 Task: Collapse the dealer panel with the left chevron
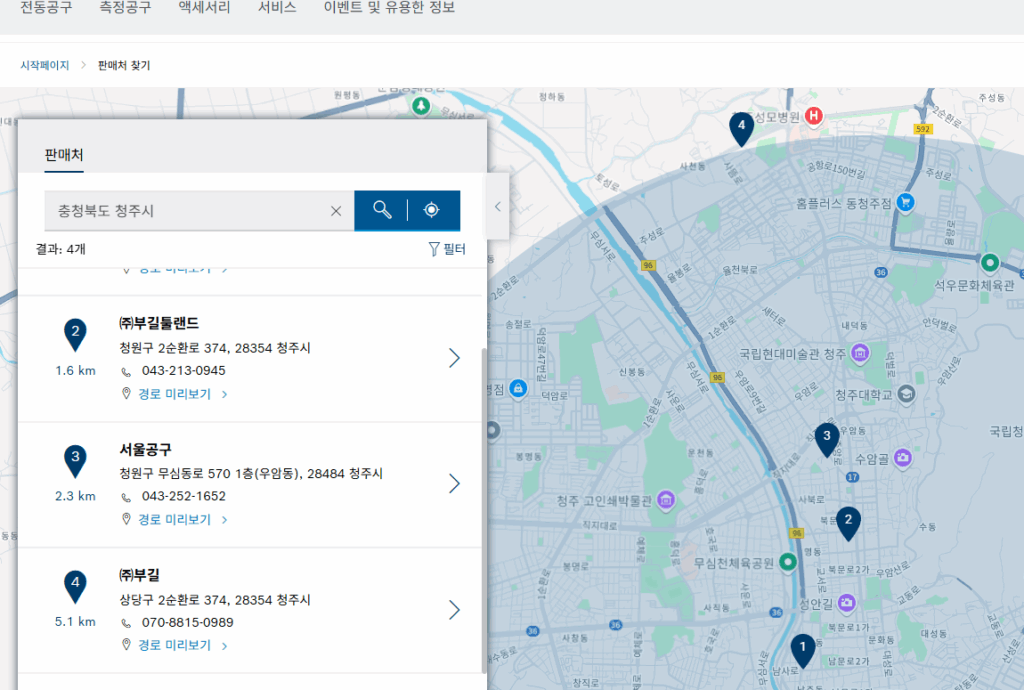click(x=498, y=206)
